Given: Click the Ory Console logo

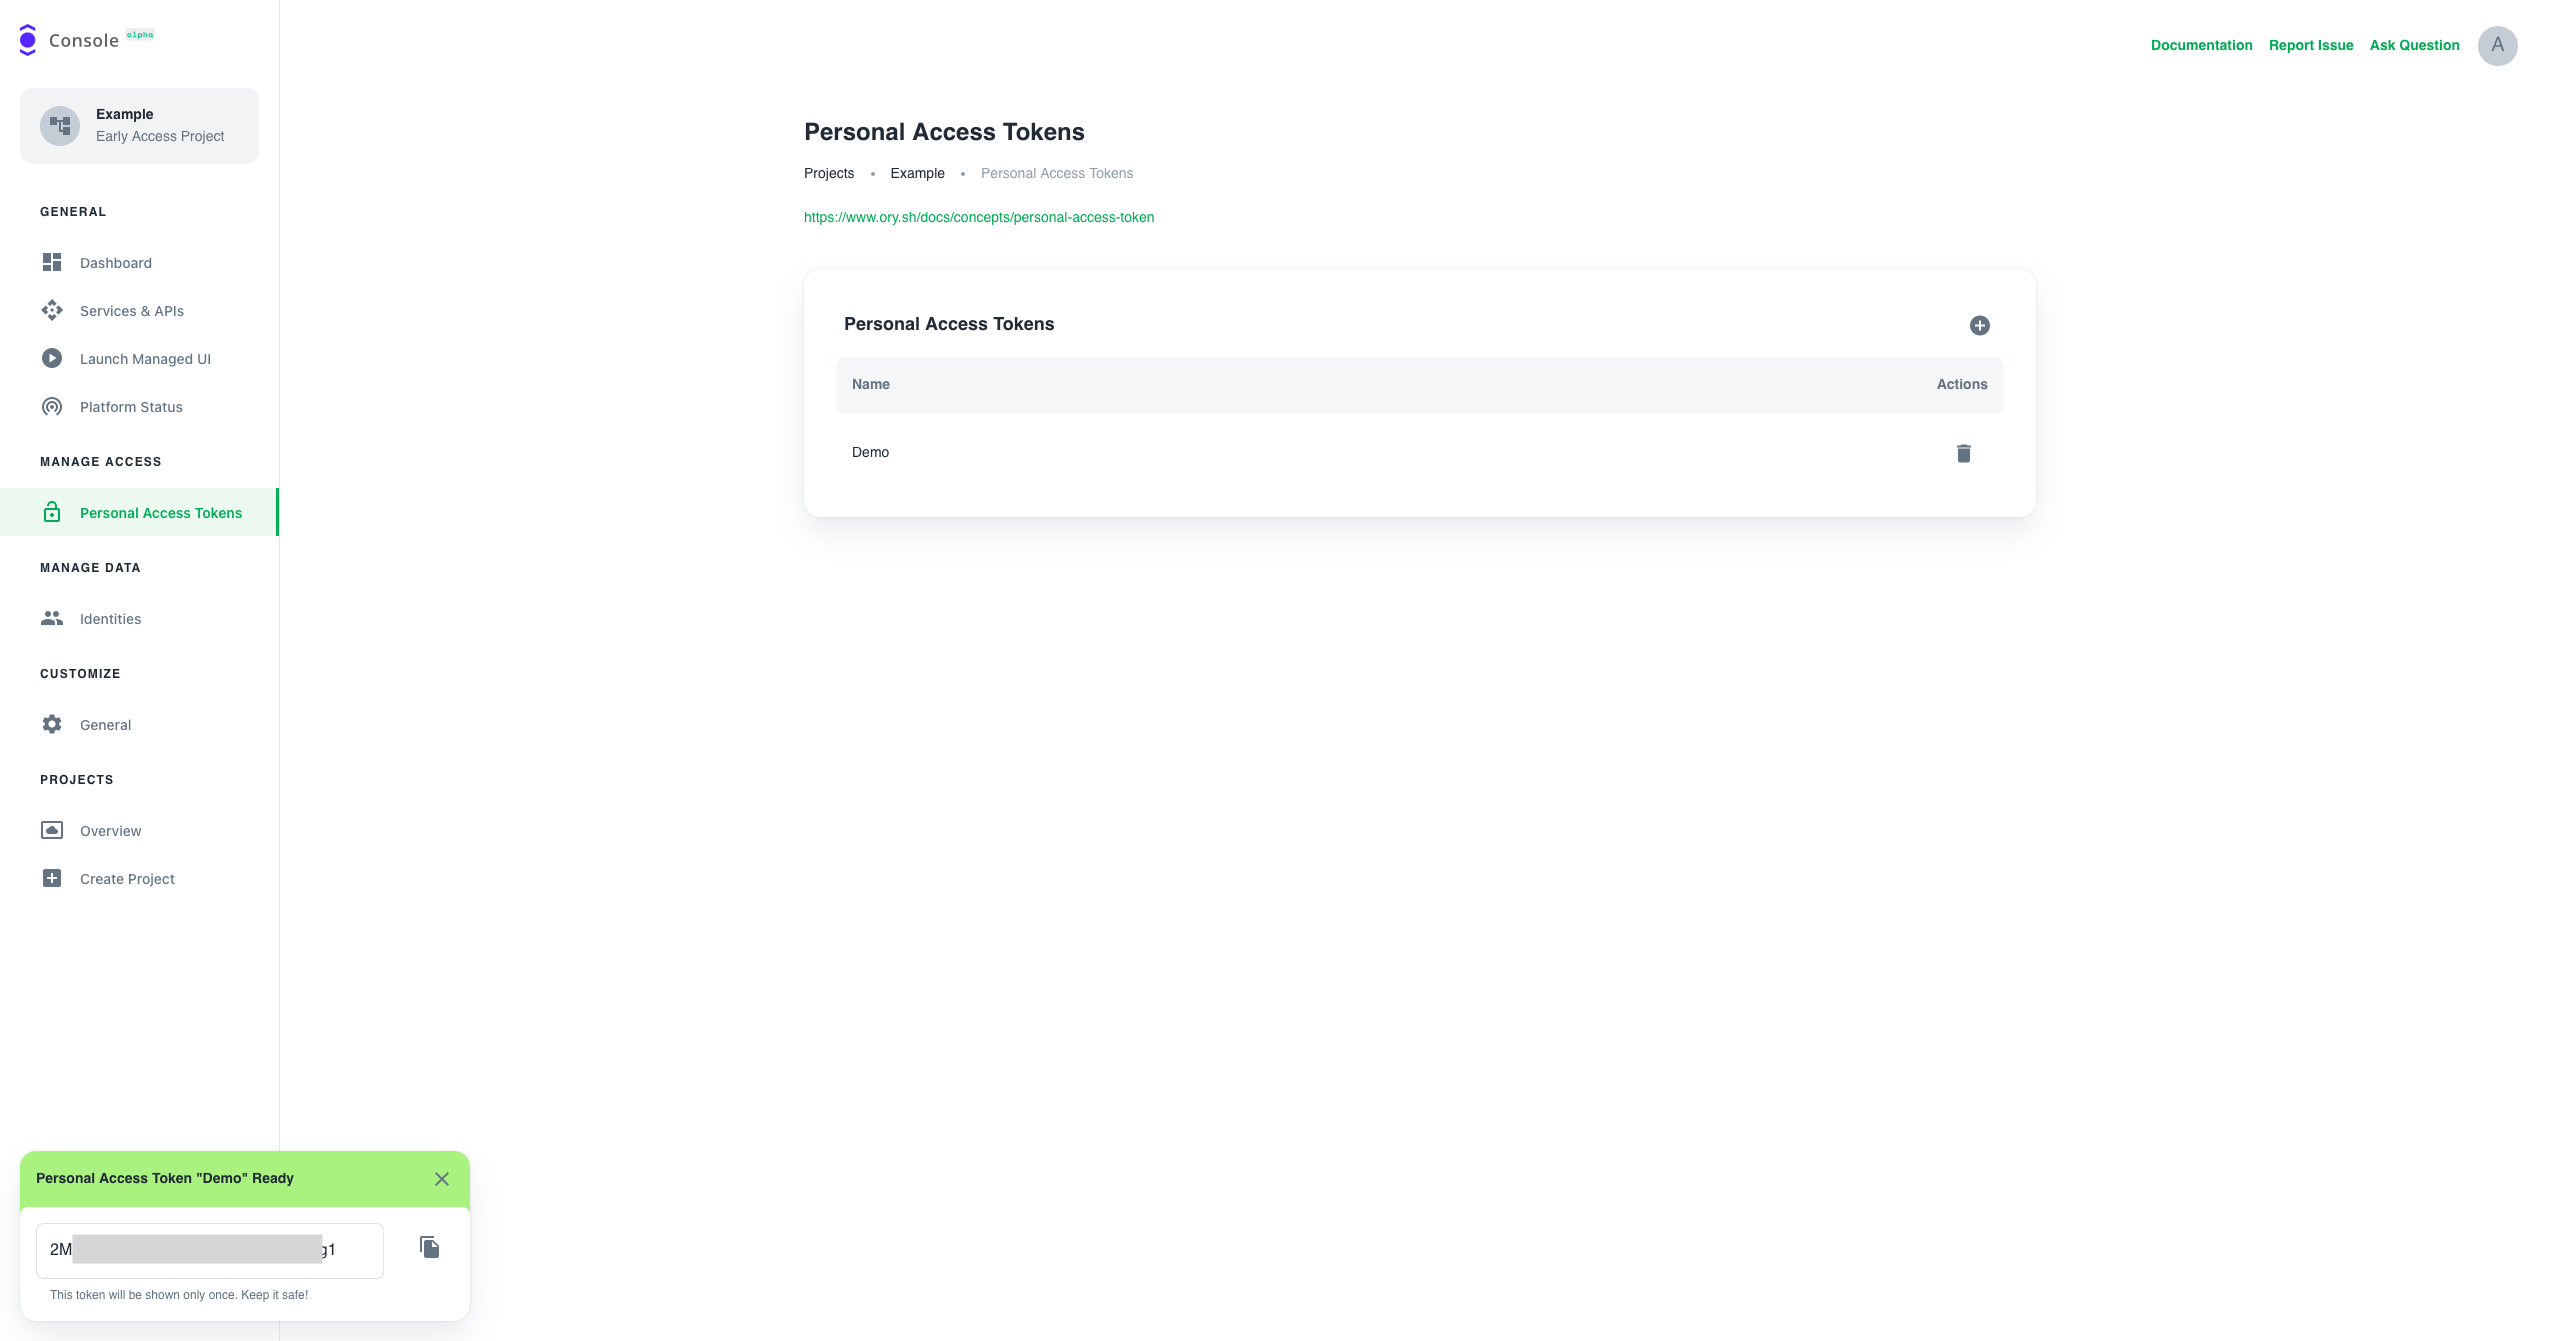Looking at the screenshot, I should [x=28, y=40].
